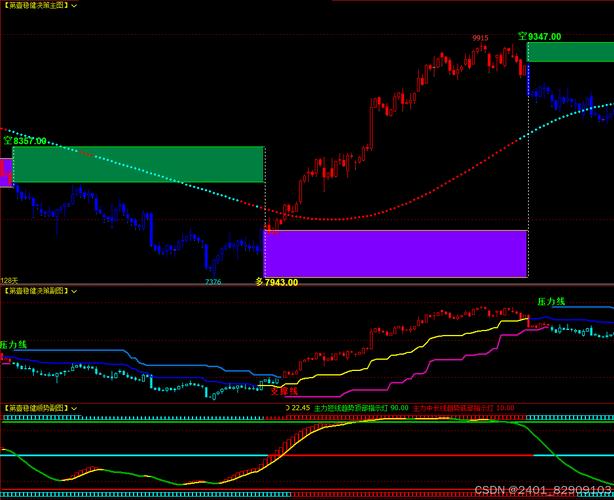The width and height of the screenshot is (614, 500).
Task: Click the red 支撑线 support line label
Action: [x=284, y=391]
